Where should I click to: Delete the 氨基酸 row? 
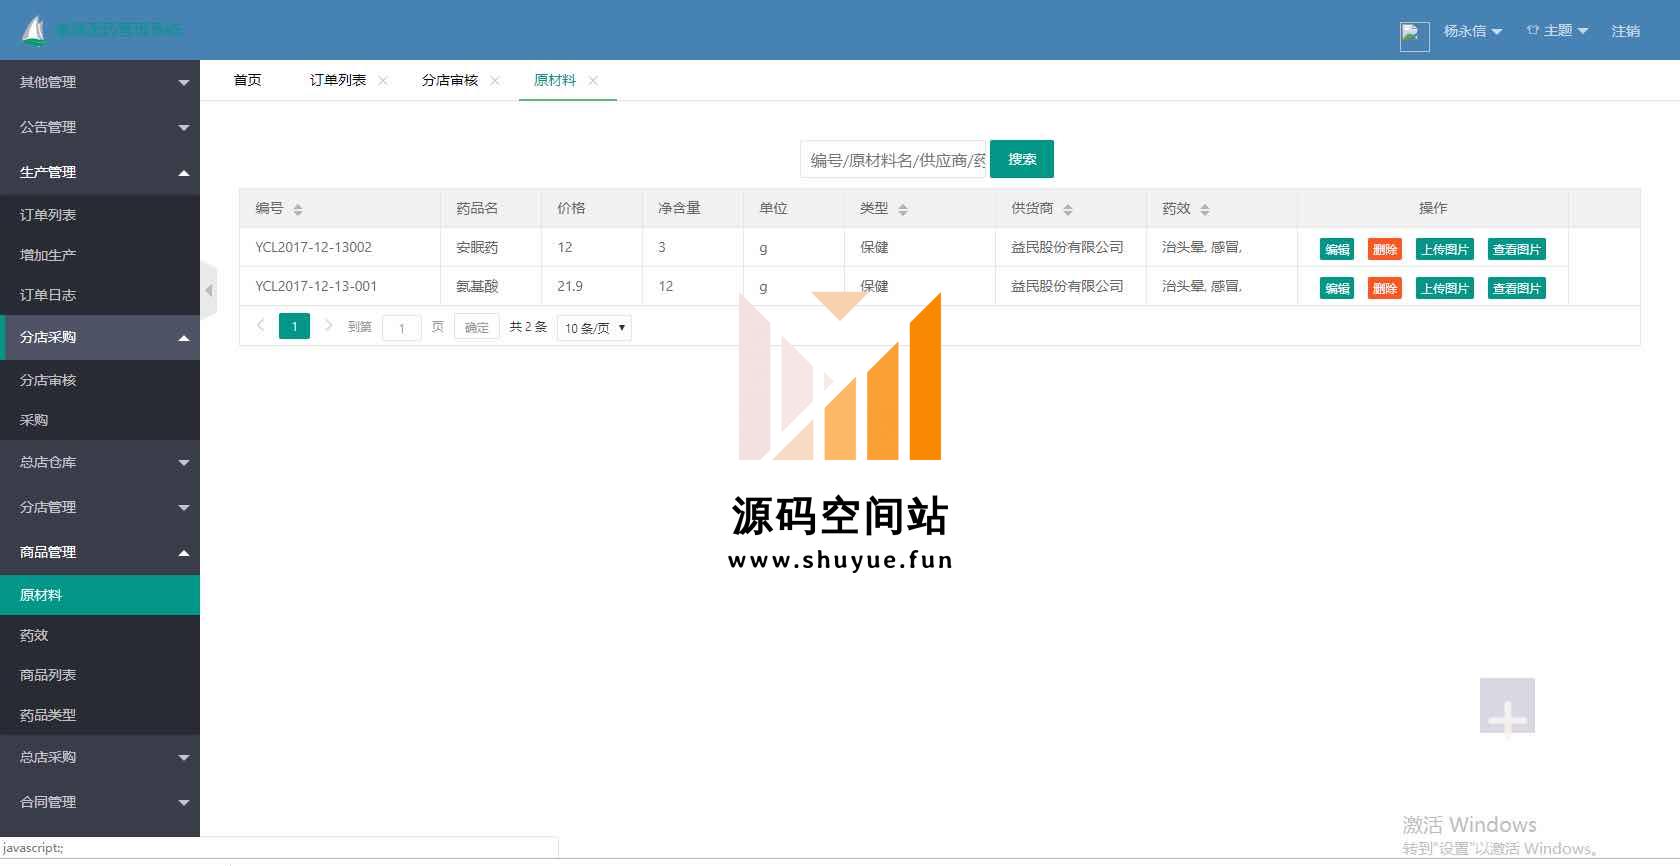pyautogui.click(x=1385, y=288)
